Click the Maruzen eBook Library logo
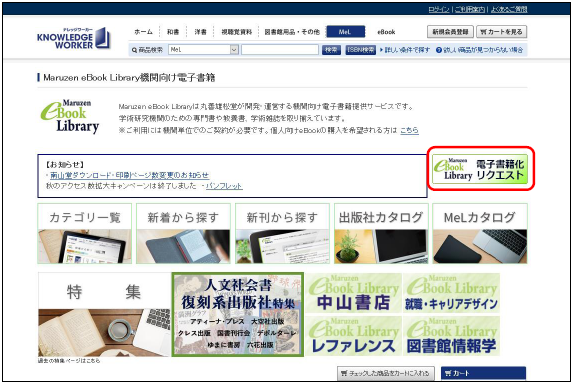The width and height of the screenshot is (574, 384). 70,116
